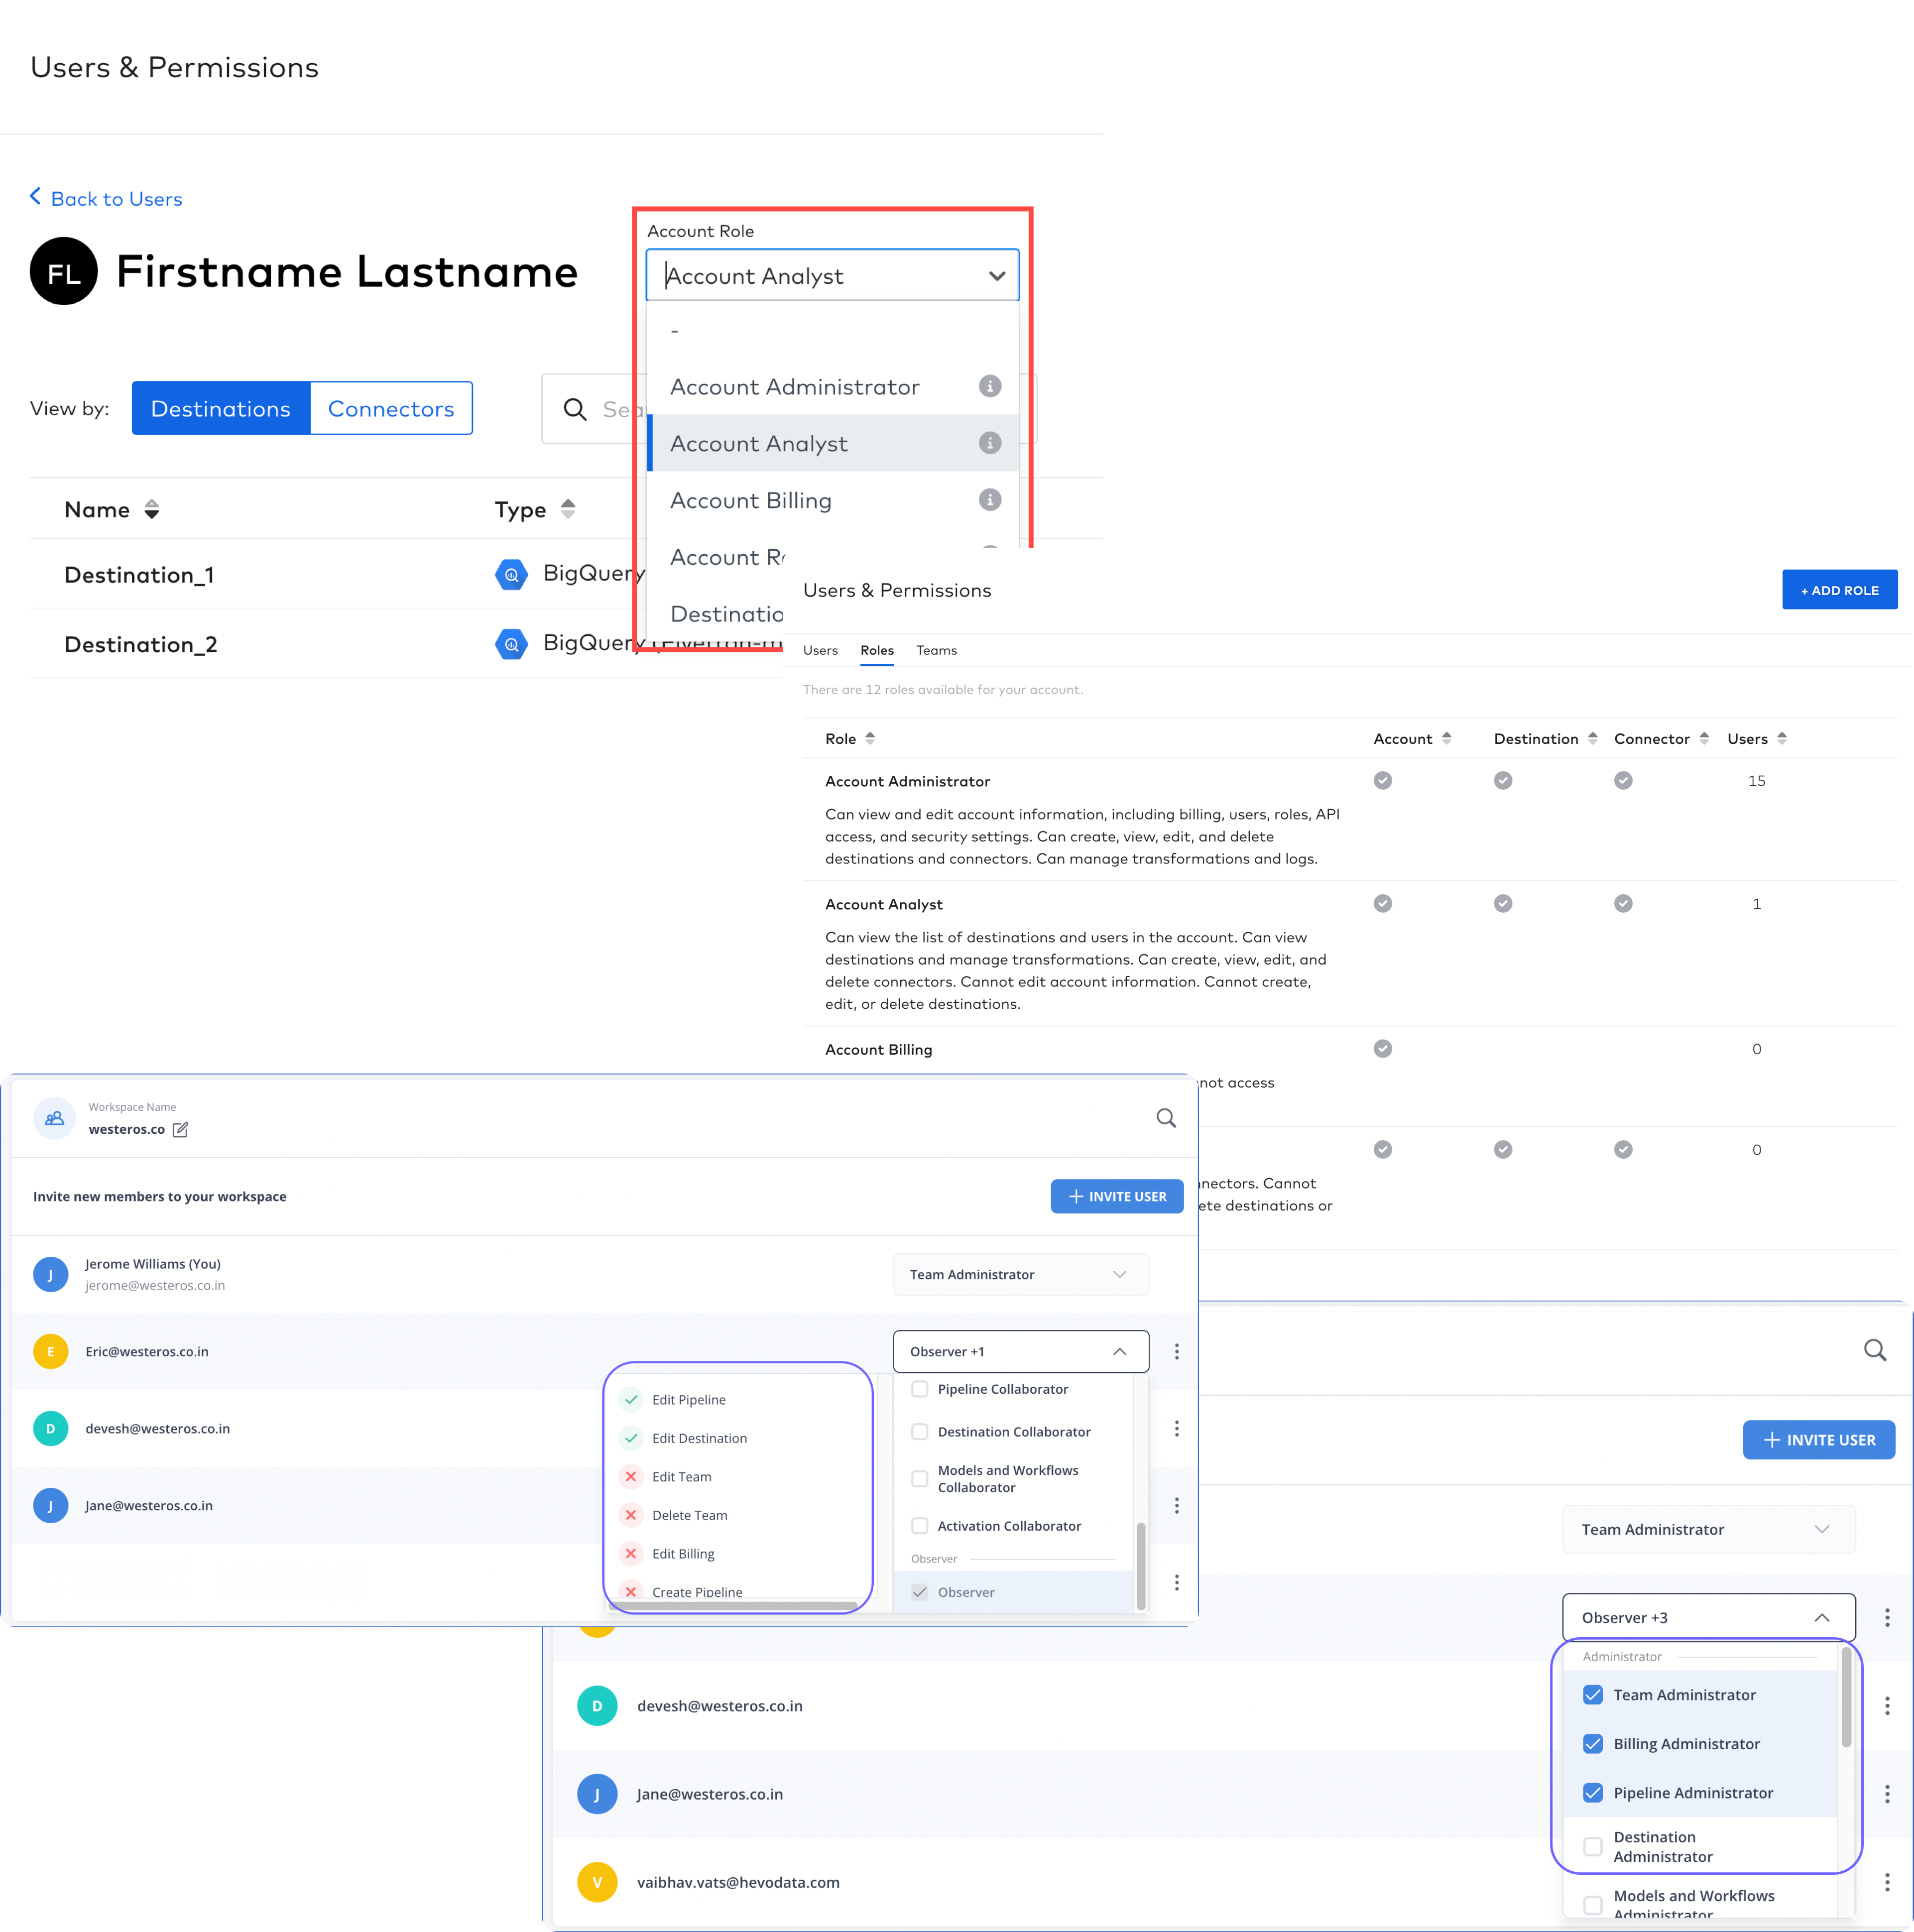The image size is (1914, 1932).
Task: Switch to the Teams tab
Action: tap(936, 650)
